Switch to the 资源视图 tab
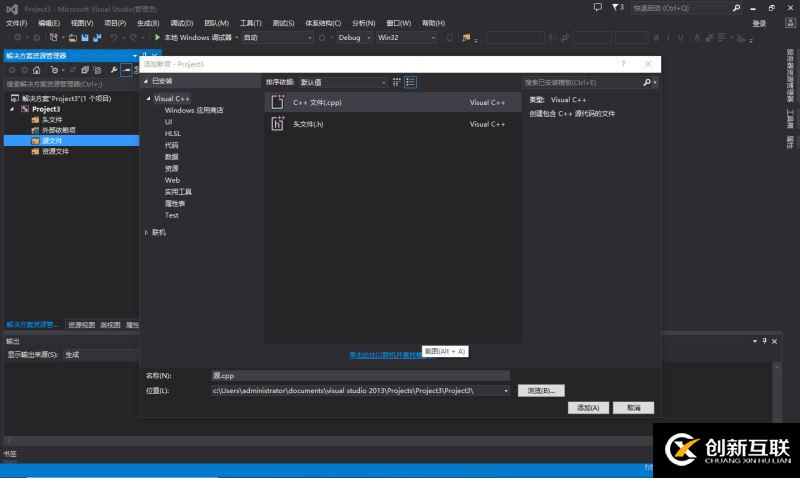This screenshot has width=800, height=478. pos(81,325)
